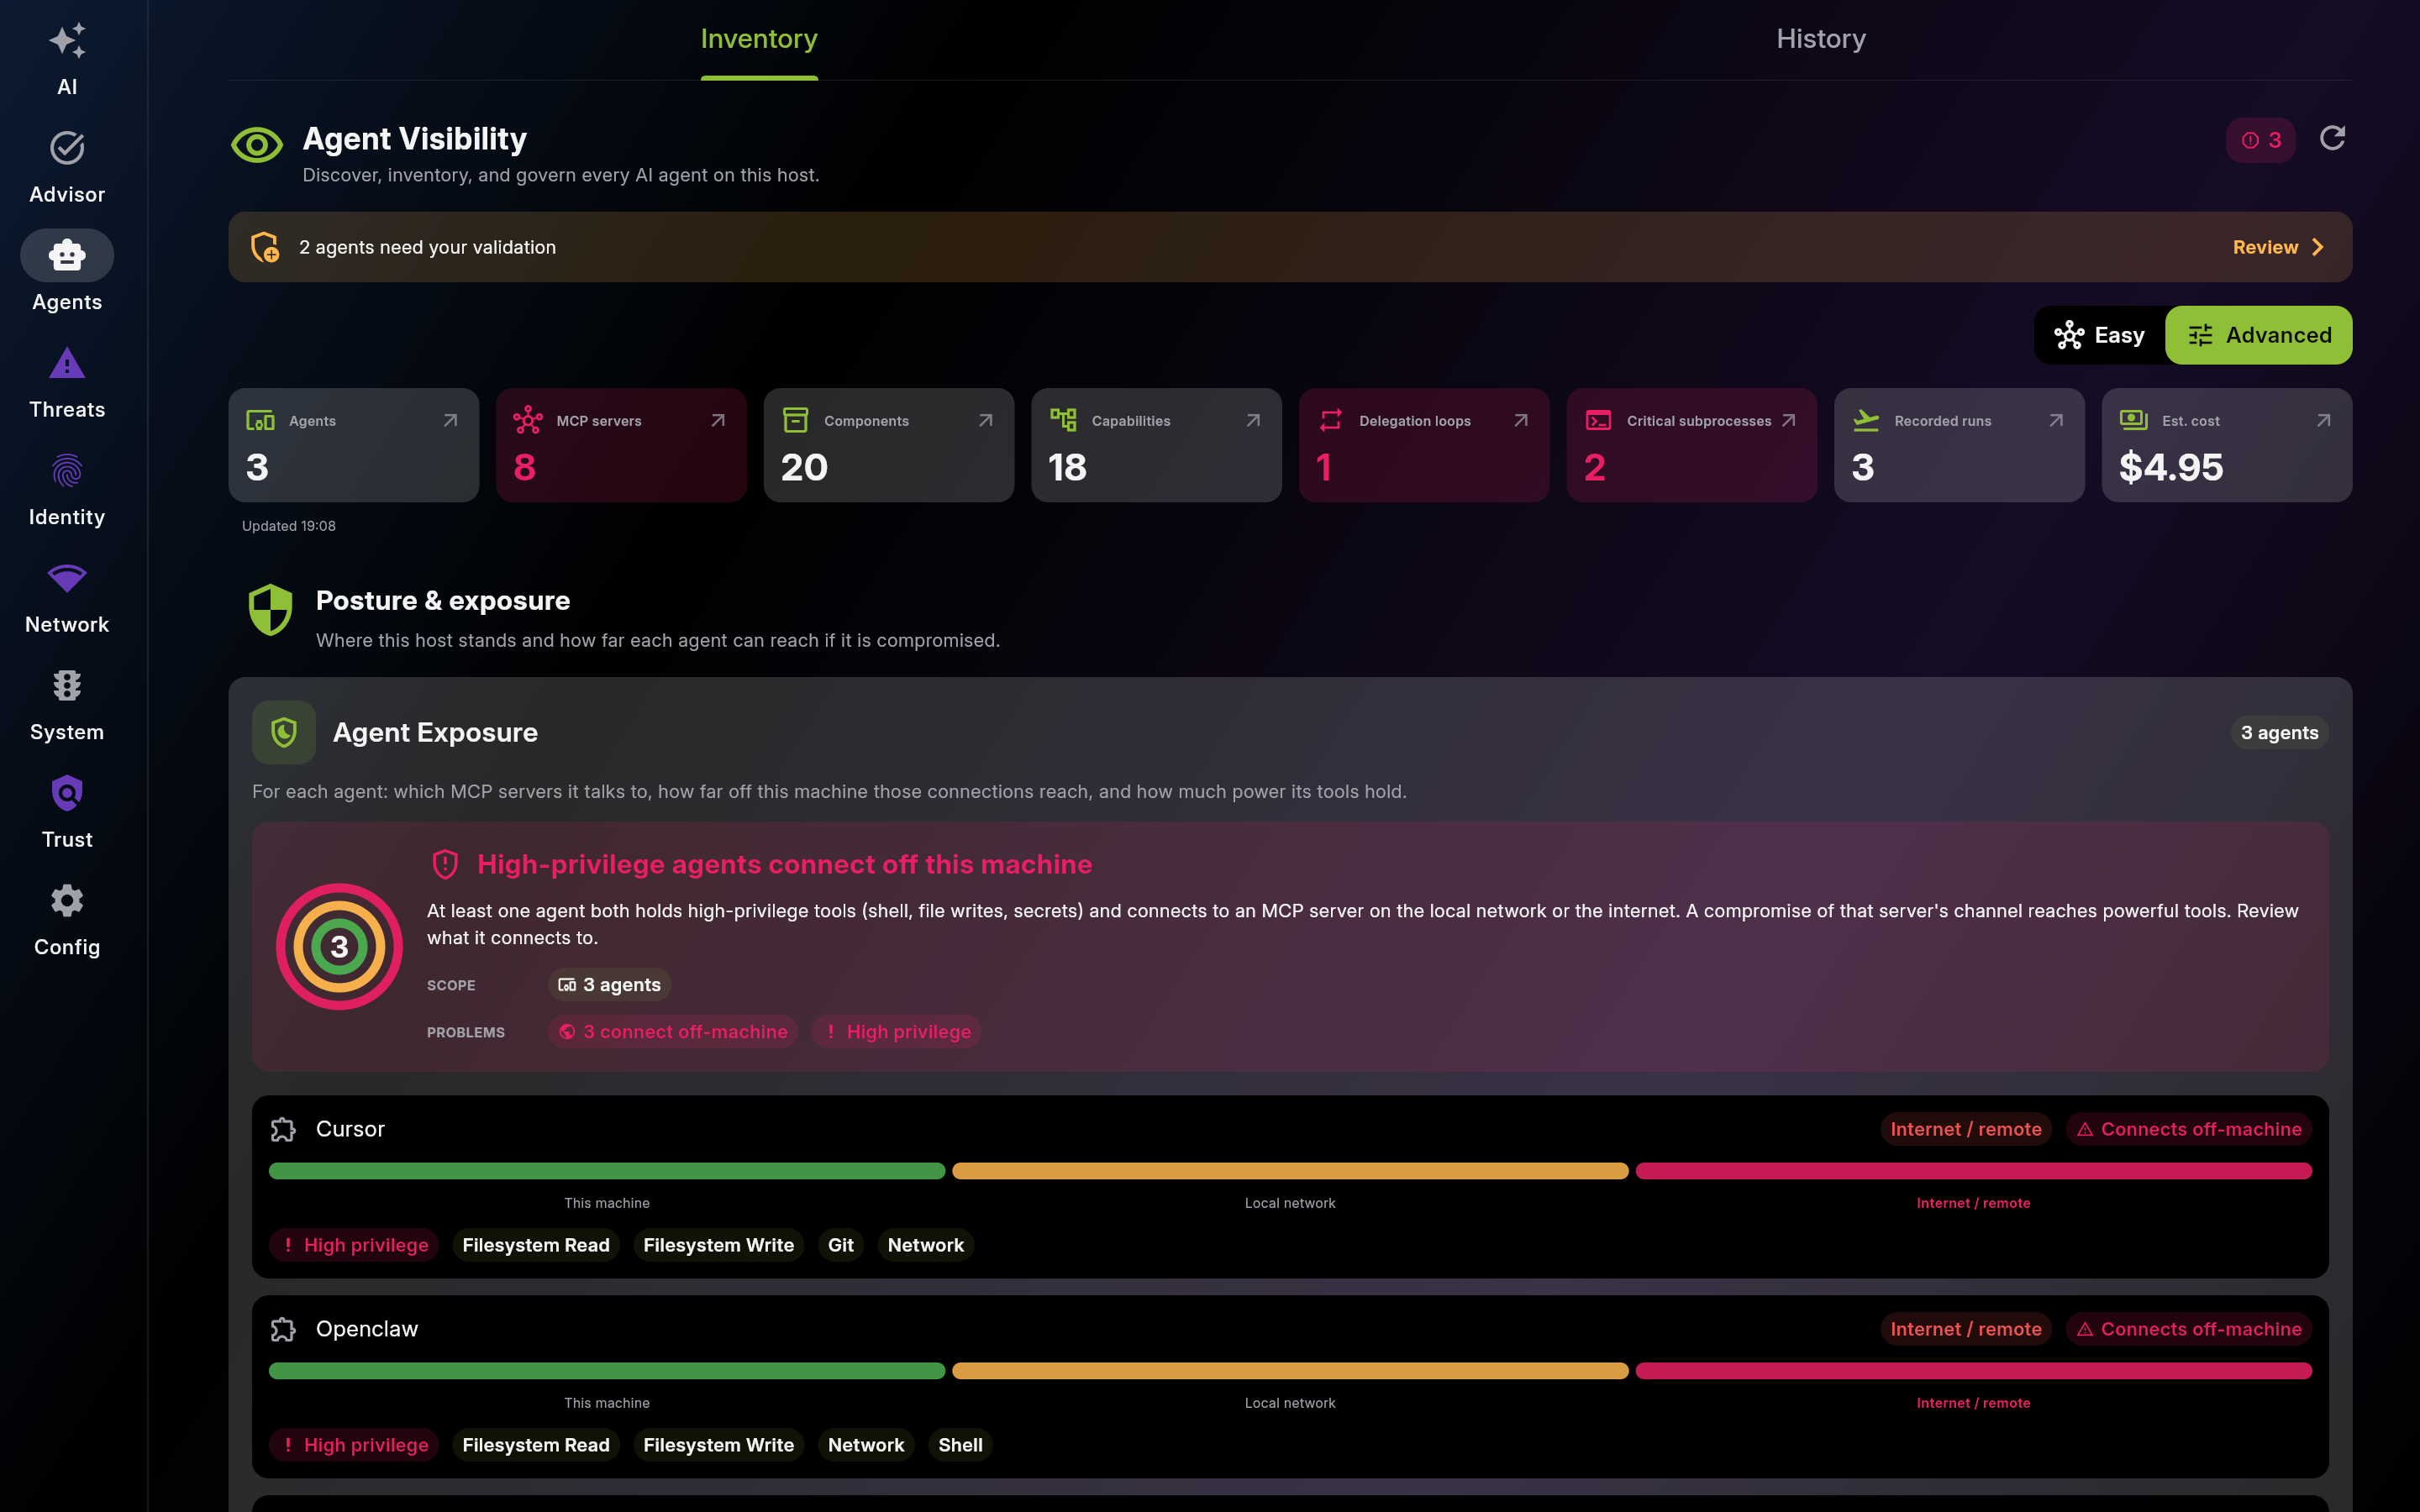Open the Config gear icon

pos(67,901)
